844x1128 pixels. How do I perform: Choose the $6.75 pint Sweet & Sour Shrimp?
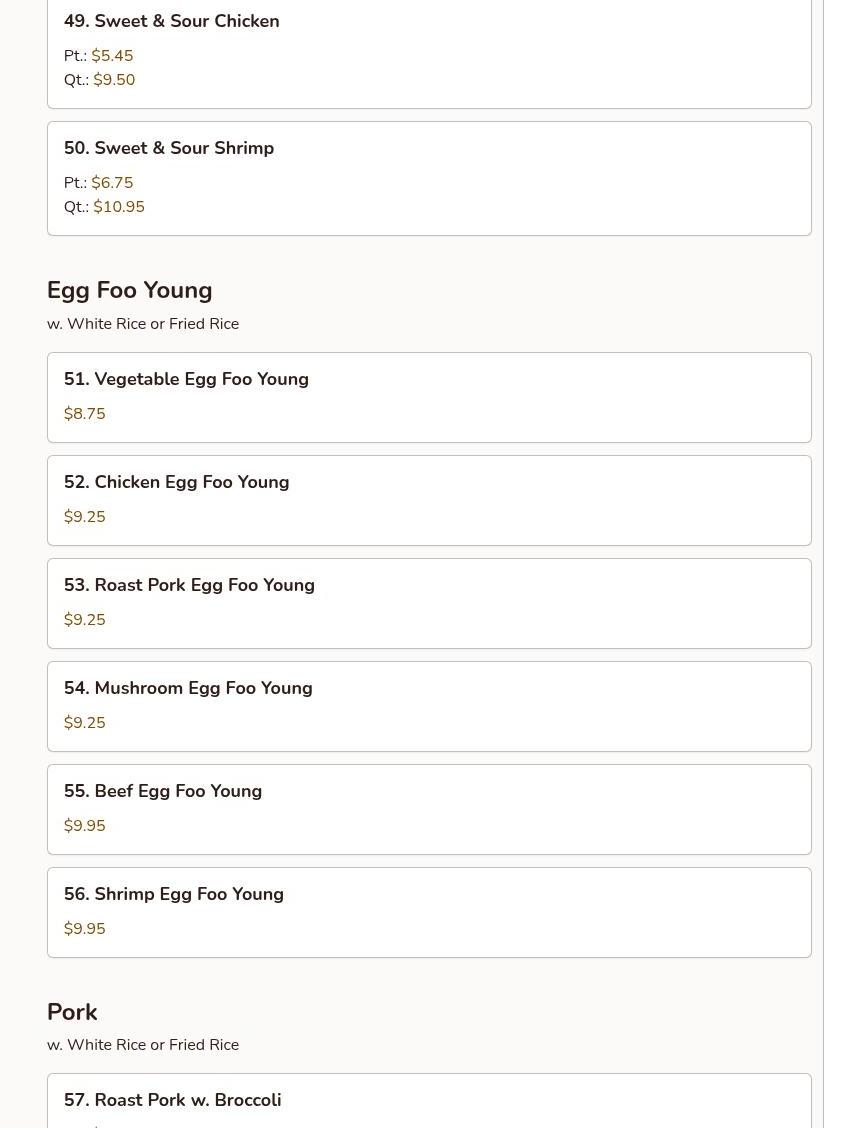pyautogui.click(x=112, y=183)
